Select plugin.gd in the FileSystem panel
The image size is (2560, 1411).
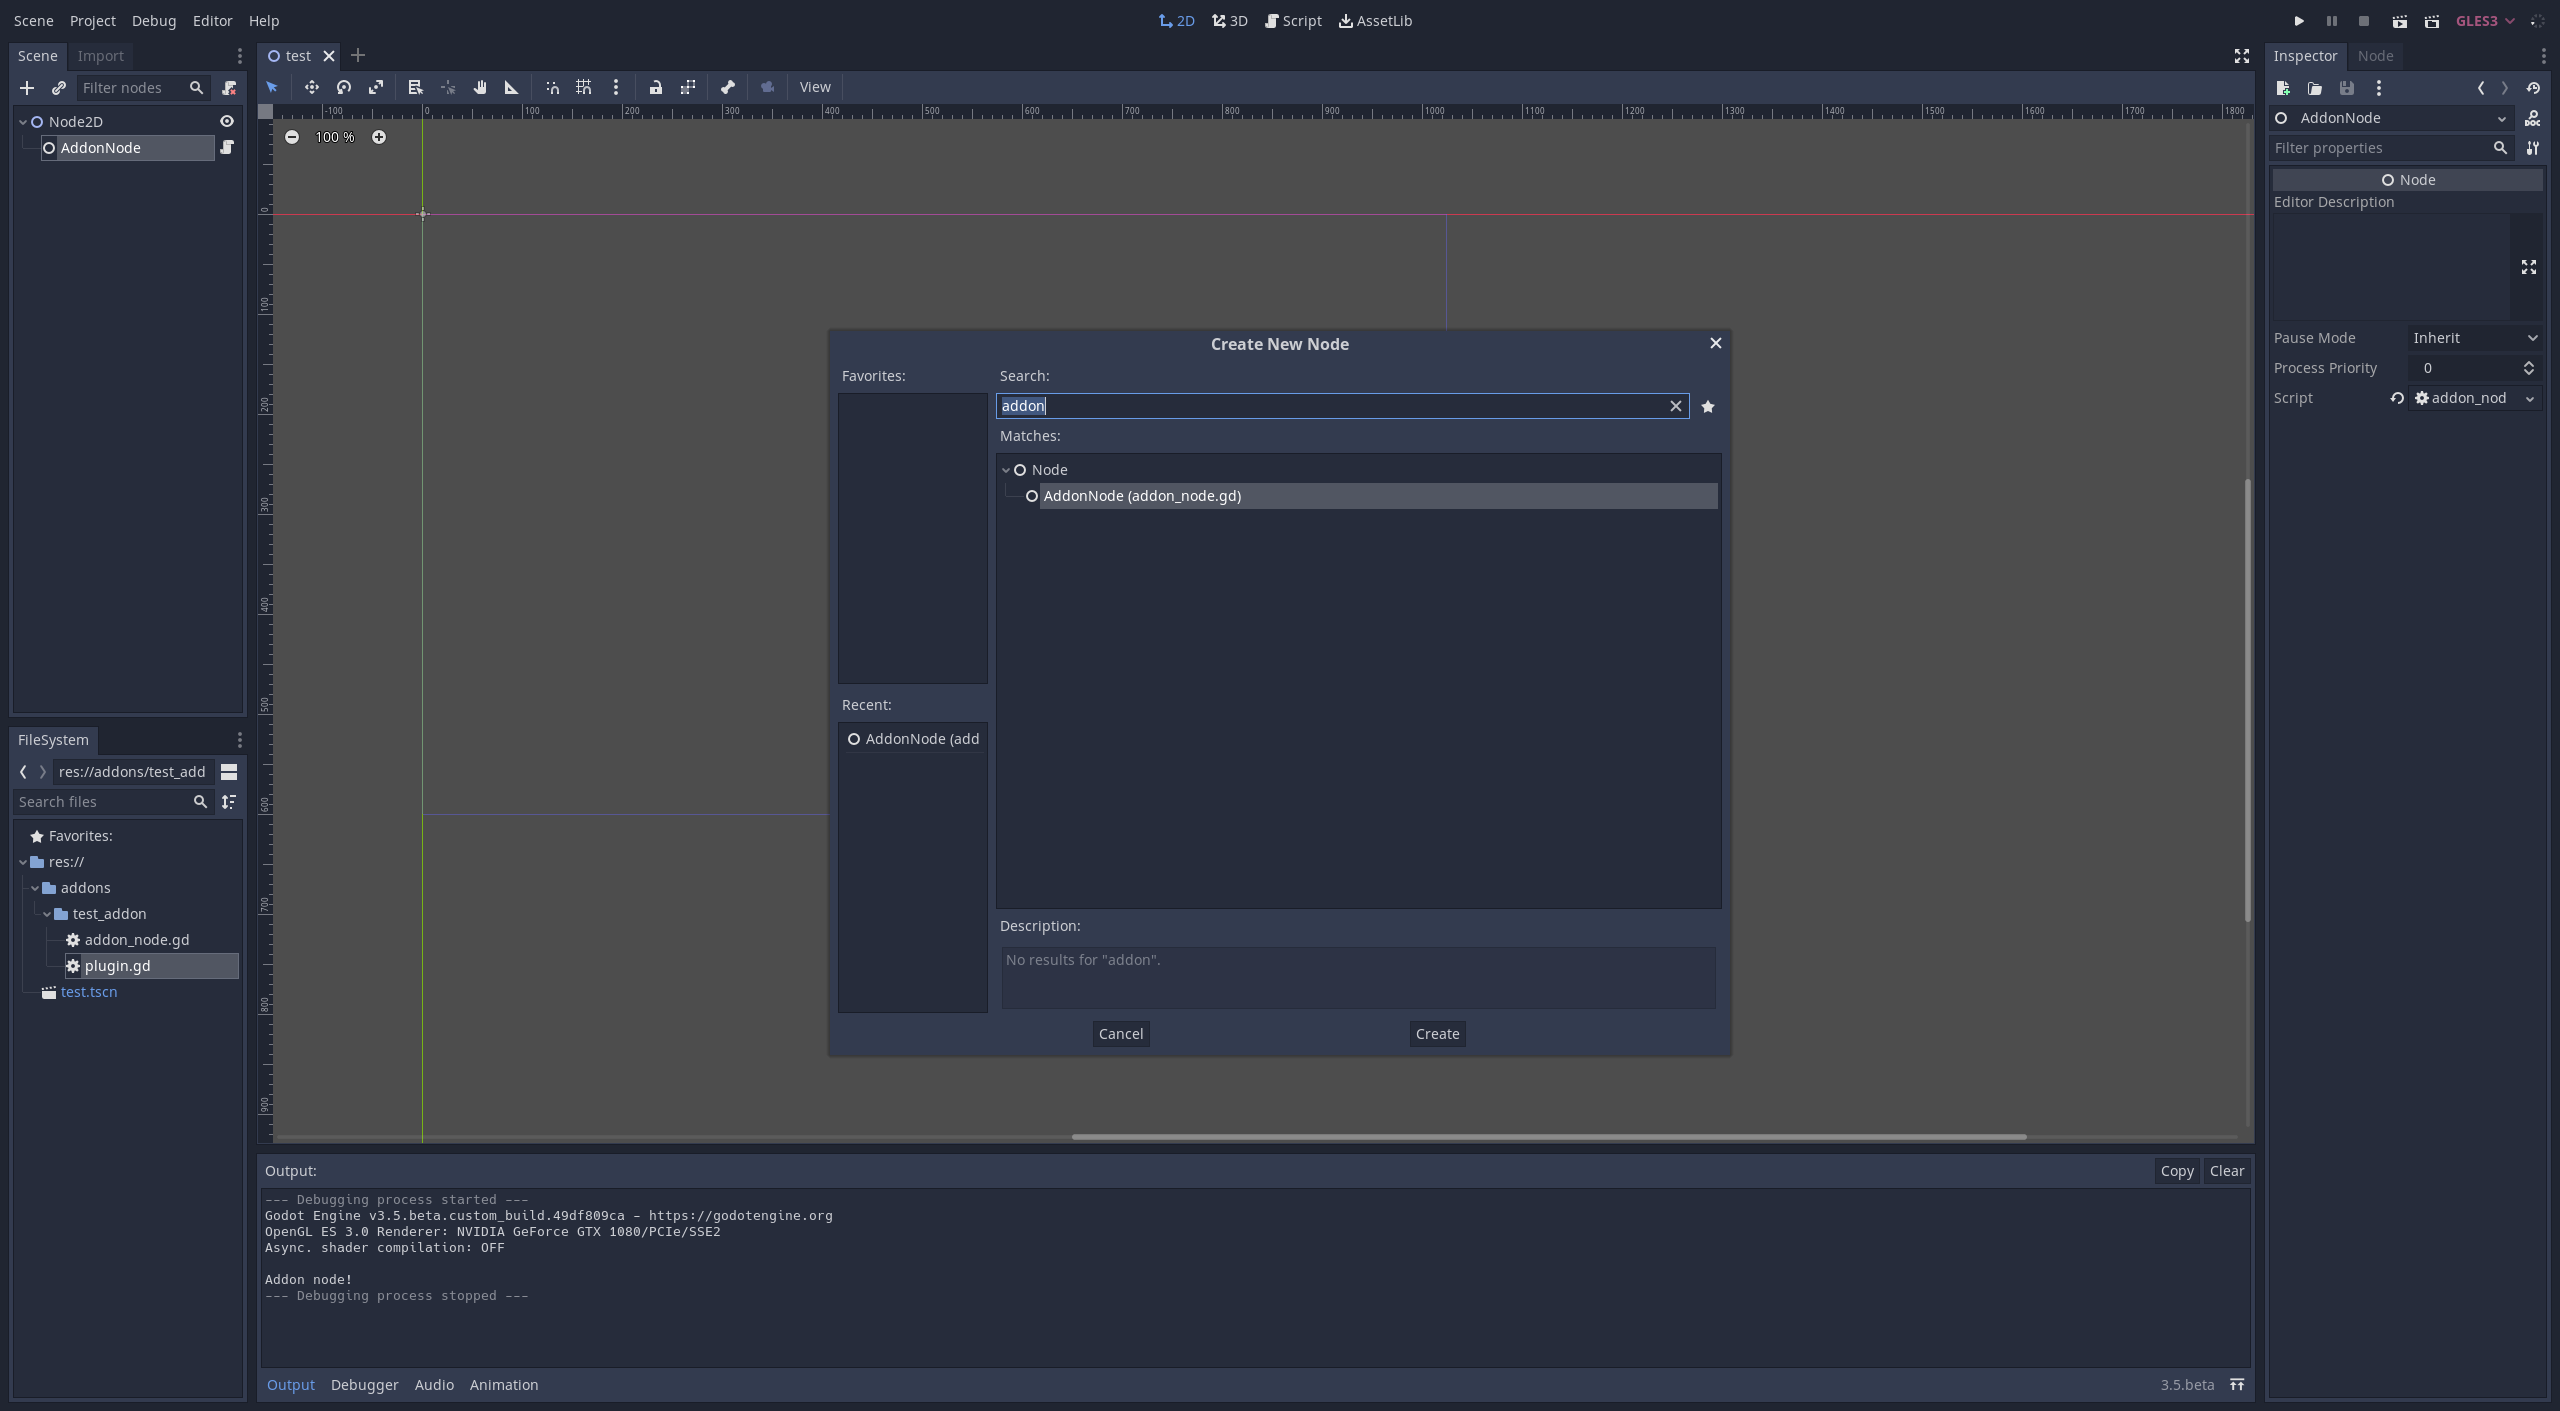[x=119, y=966]
